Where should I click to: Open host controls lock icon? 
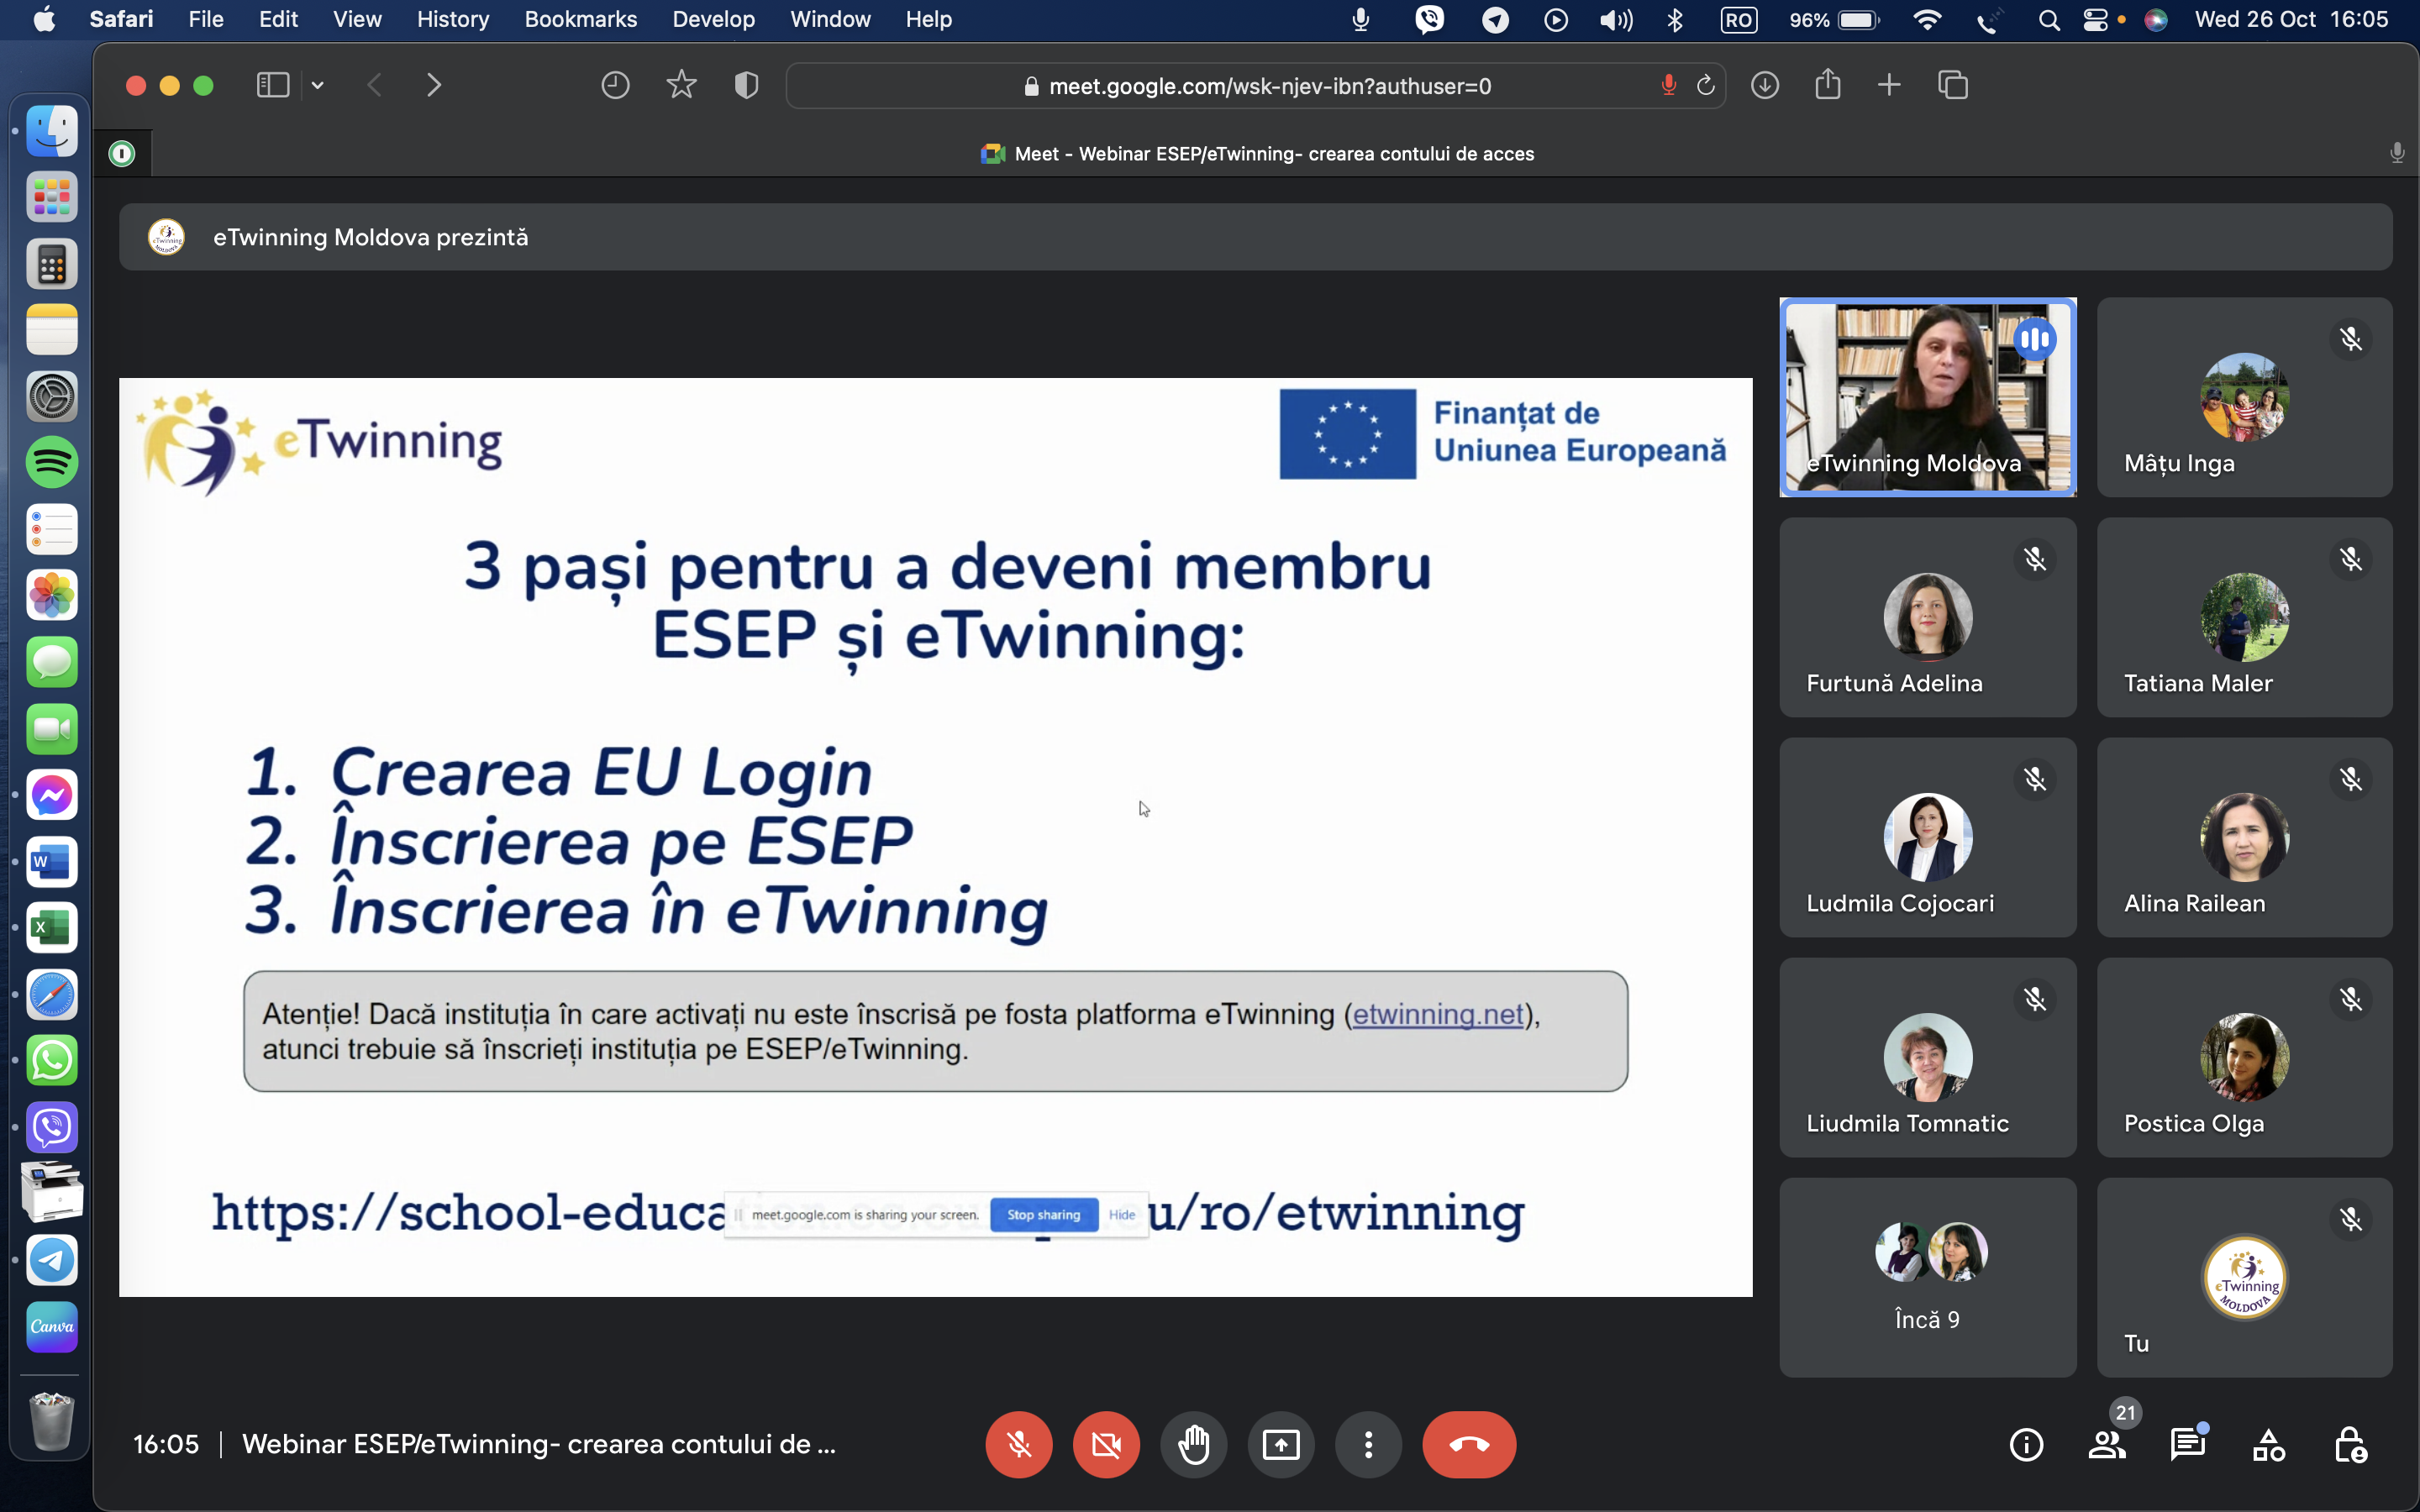2350,1445
